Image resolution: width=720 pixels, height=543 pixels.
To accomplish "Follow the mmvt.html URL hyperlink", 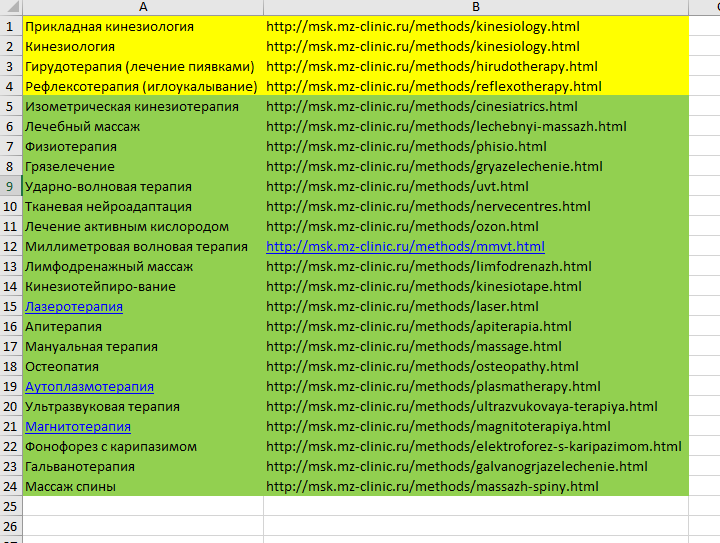I will pos(405,247).
